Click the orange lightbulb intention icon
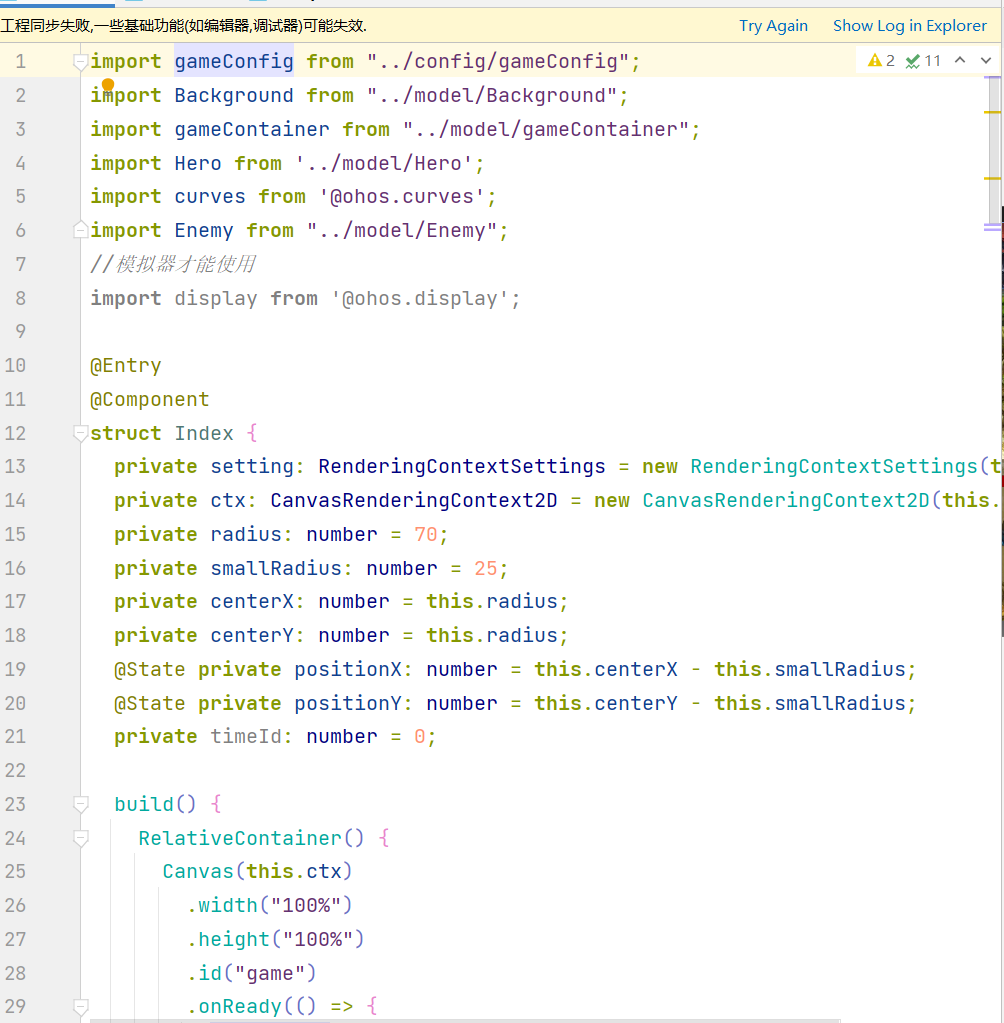Viewport: 1004px width, 1023px height. click(x=108, y=85)
